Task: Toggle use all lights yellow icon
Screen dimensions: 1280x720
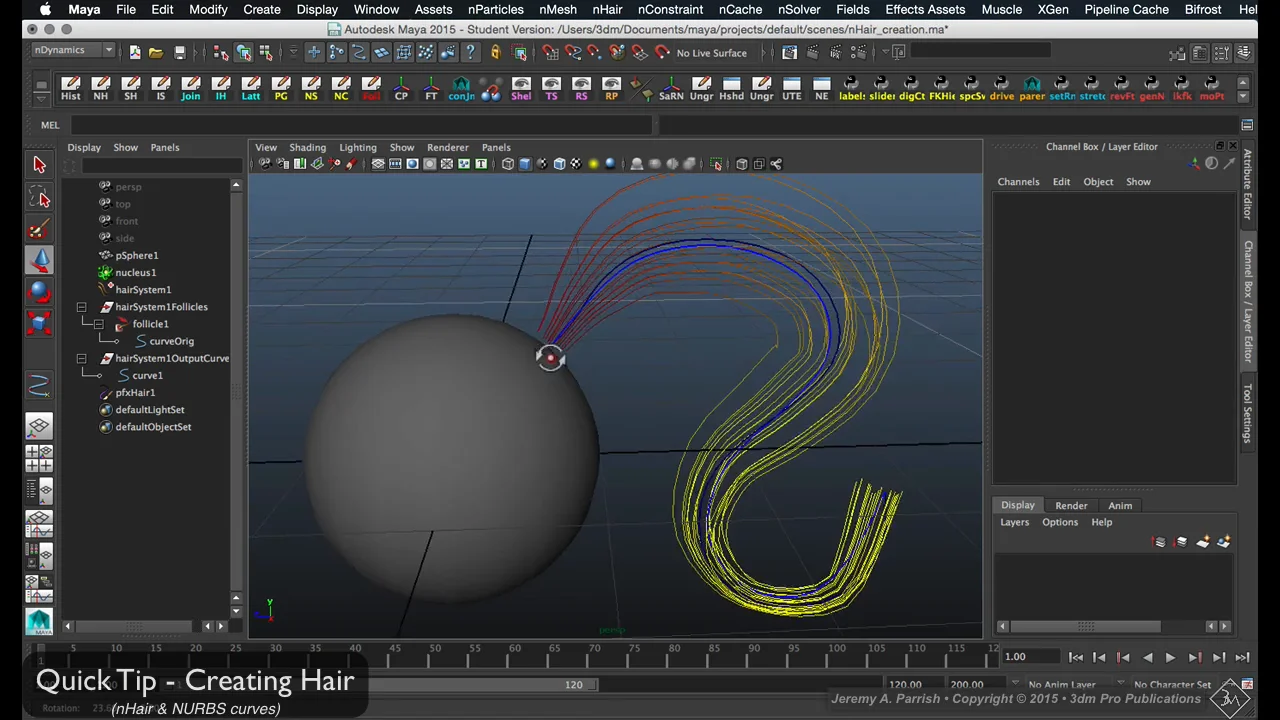Action: [593, 164]
